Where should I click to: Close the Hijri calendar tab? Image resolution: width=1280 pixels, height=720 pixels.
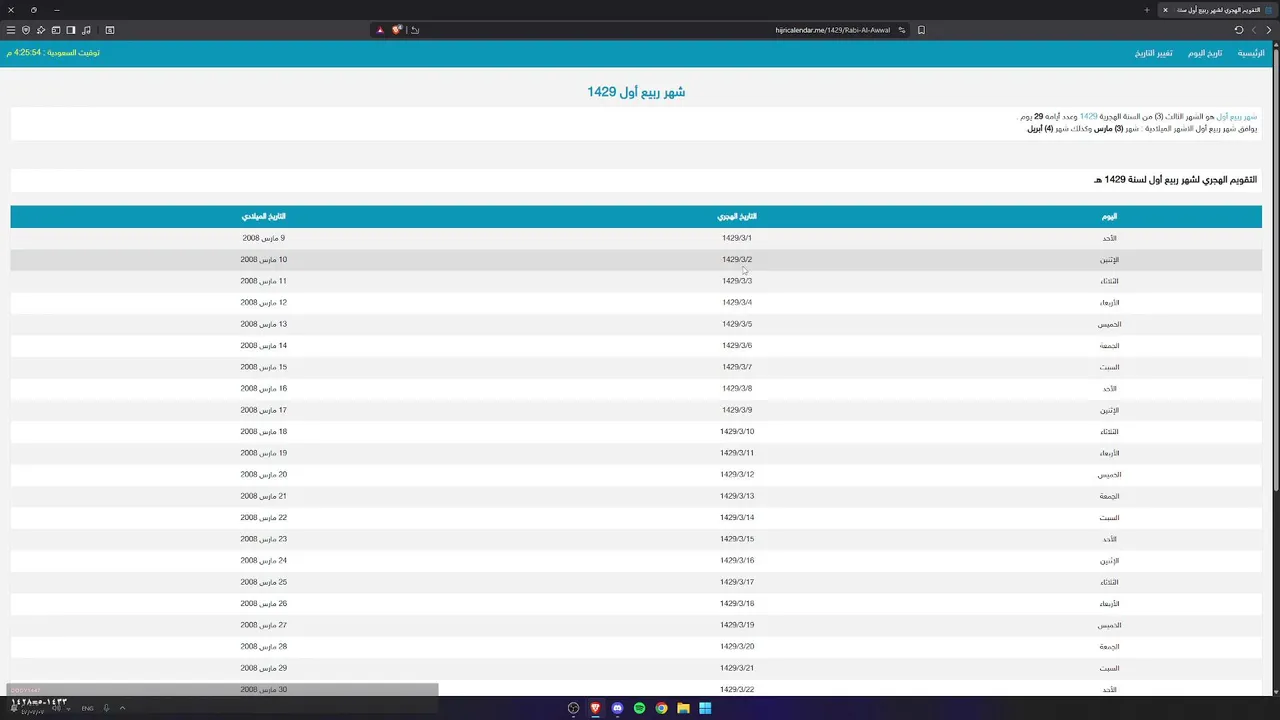[1165, 10]
